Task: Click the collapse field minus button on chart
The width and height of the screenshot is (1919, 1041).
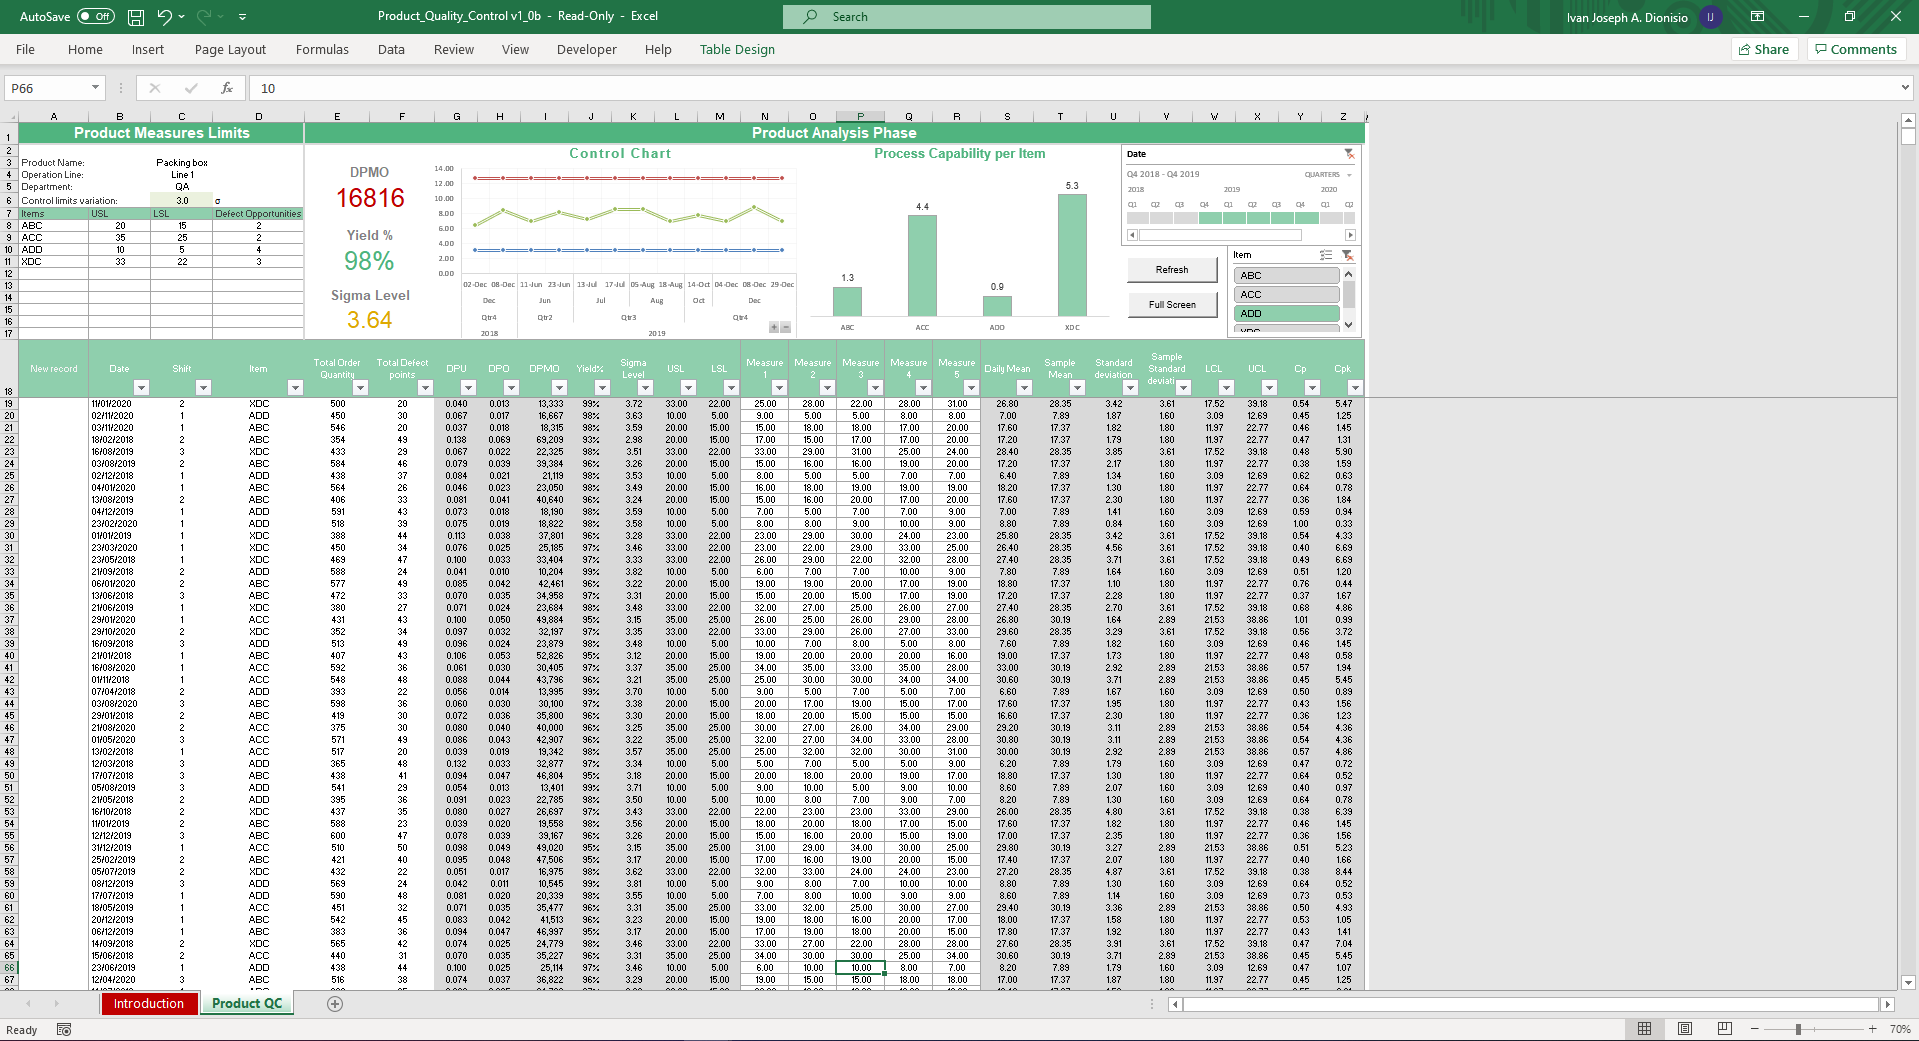Action: [x=786, y=327]
